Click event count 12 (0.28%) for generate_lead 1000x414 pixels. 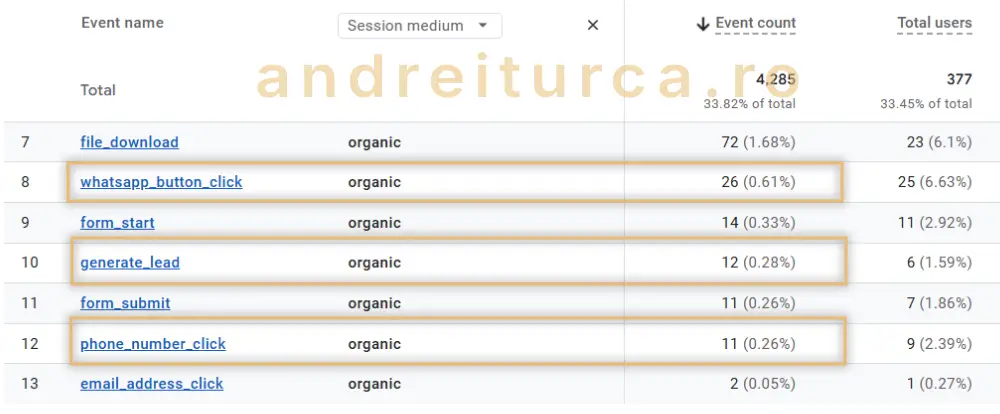(x=761, y=263)
